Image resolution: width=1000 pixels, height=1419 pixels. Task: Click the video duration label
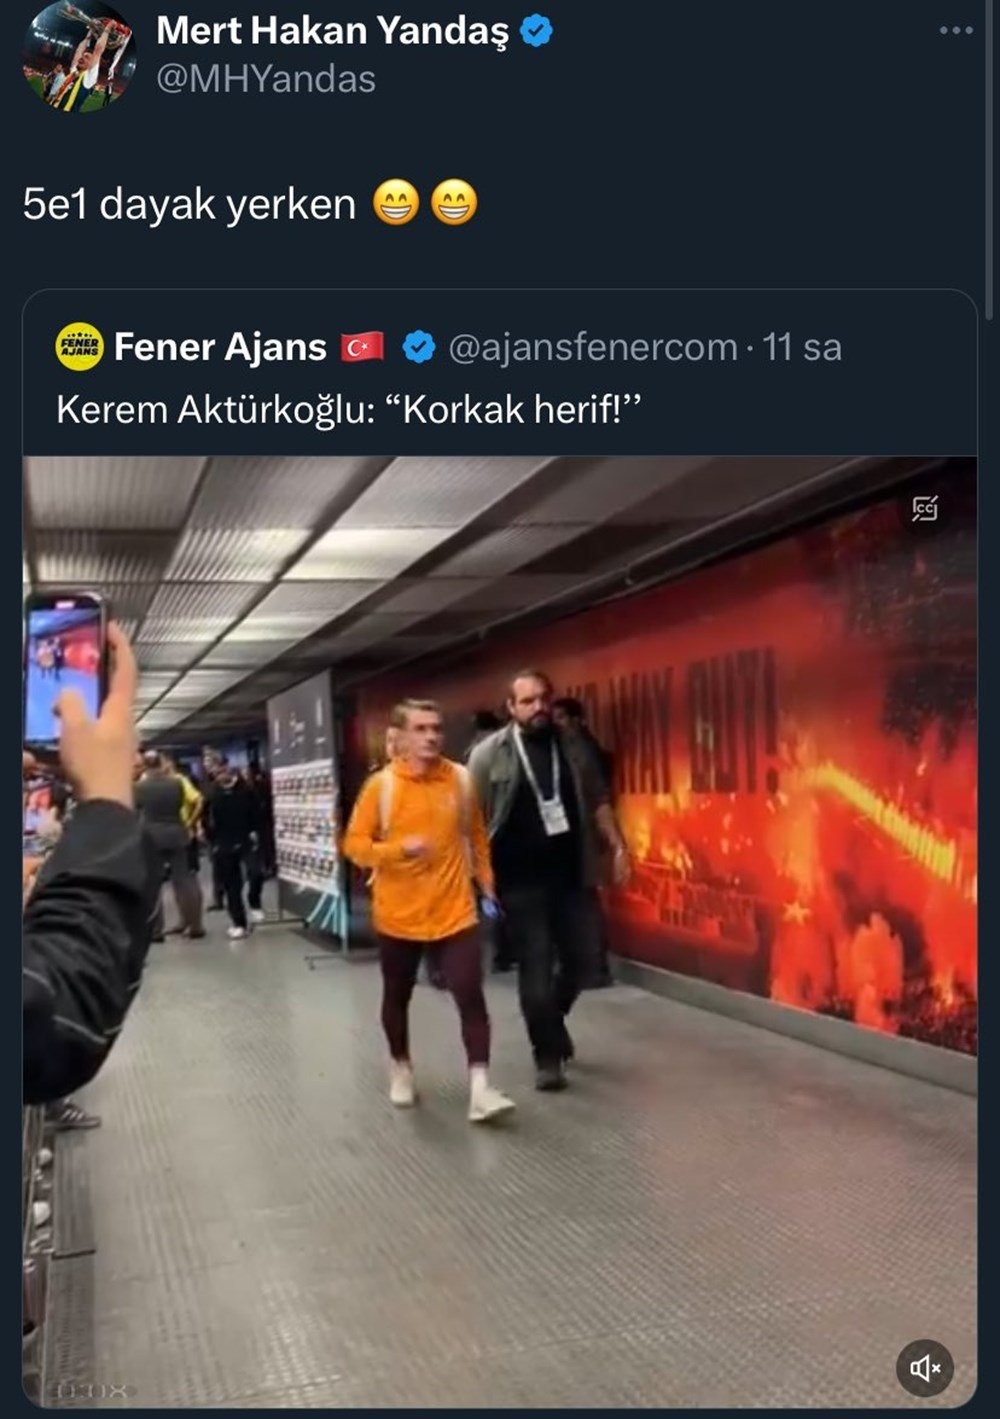pyautogui.click(x=92, y=1390)
